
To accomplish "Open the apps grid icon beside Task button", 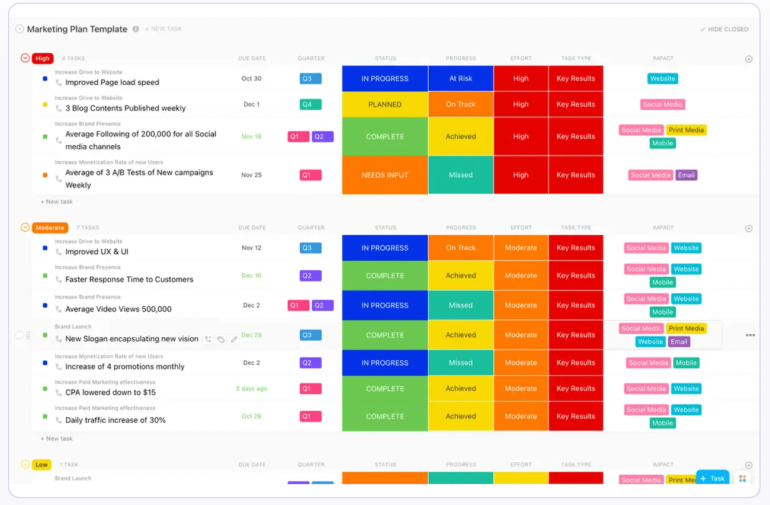I will pyautogui.click(x=742, y=478).
